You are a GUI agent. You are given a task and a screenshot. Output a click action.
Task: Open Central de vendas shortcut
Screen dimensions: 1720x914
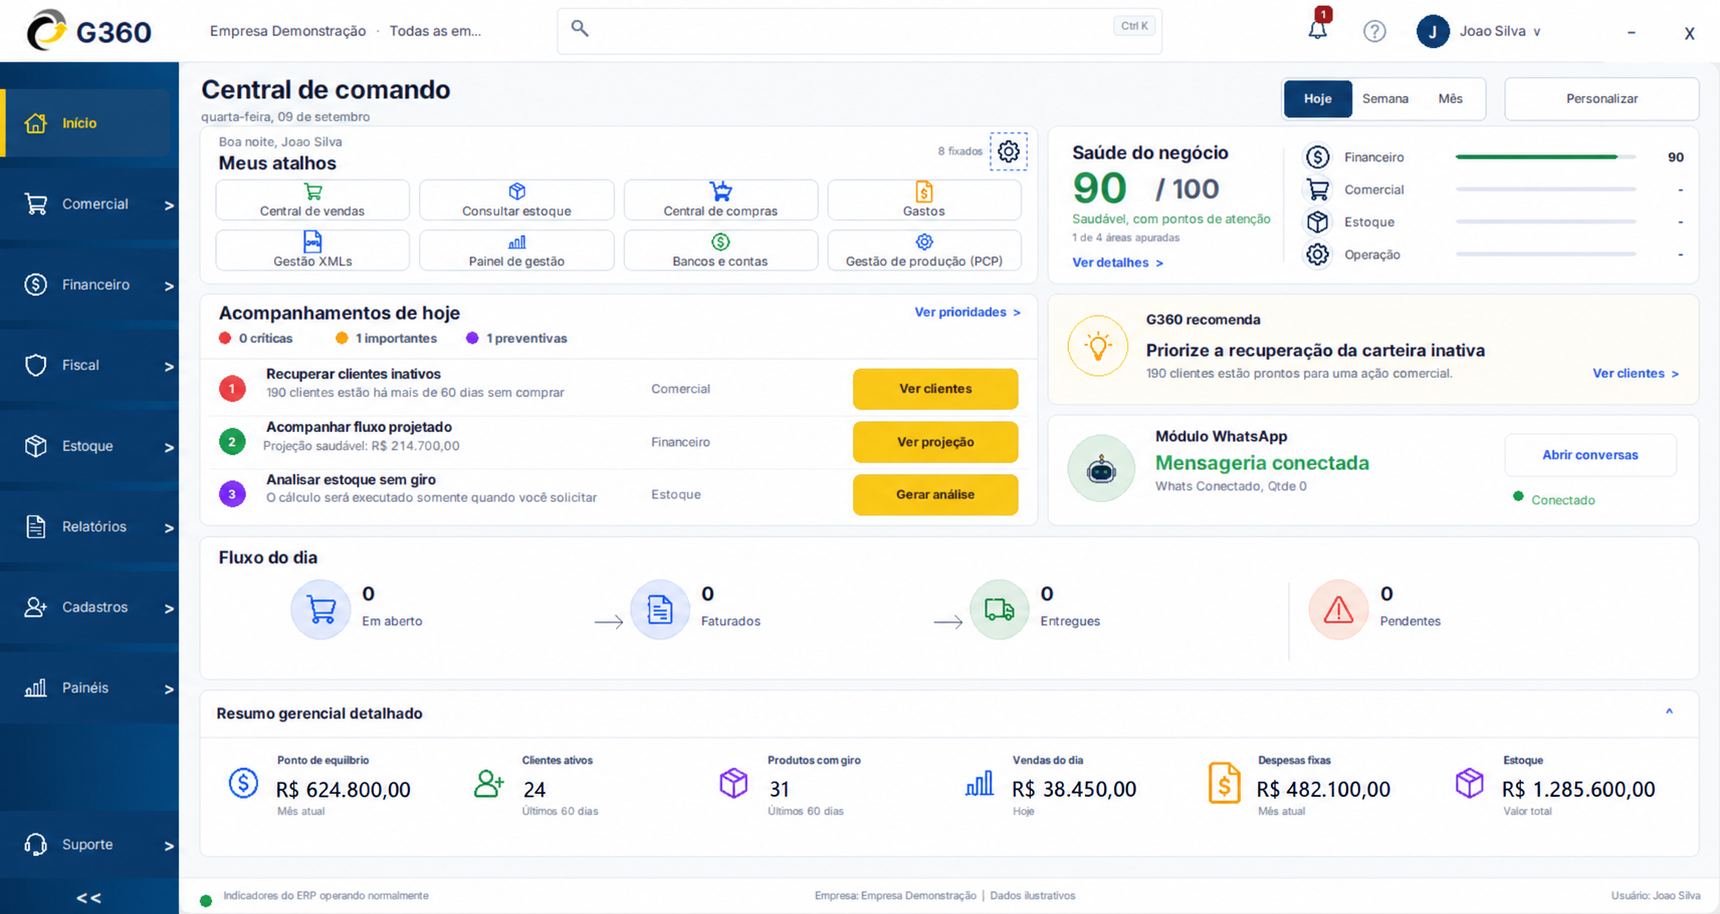(x=312, y=200)
